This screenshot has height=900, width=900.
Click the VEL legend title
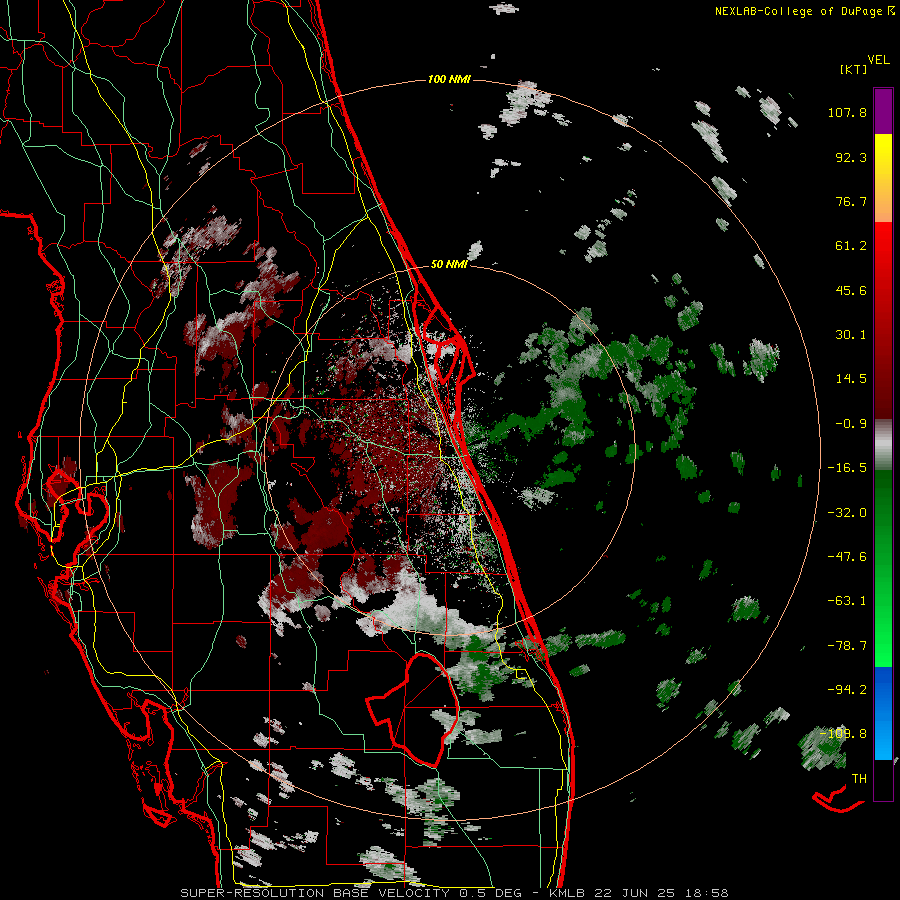[x=878, y=60]
